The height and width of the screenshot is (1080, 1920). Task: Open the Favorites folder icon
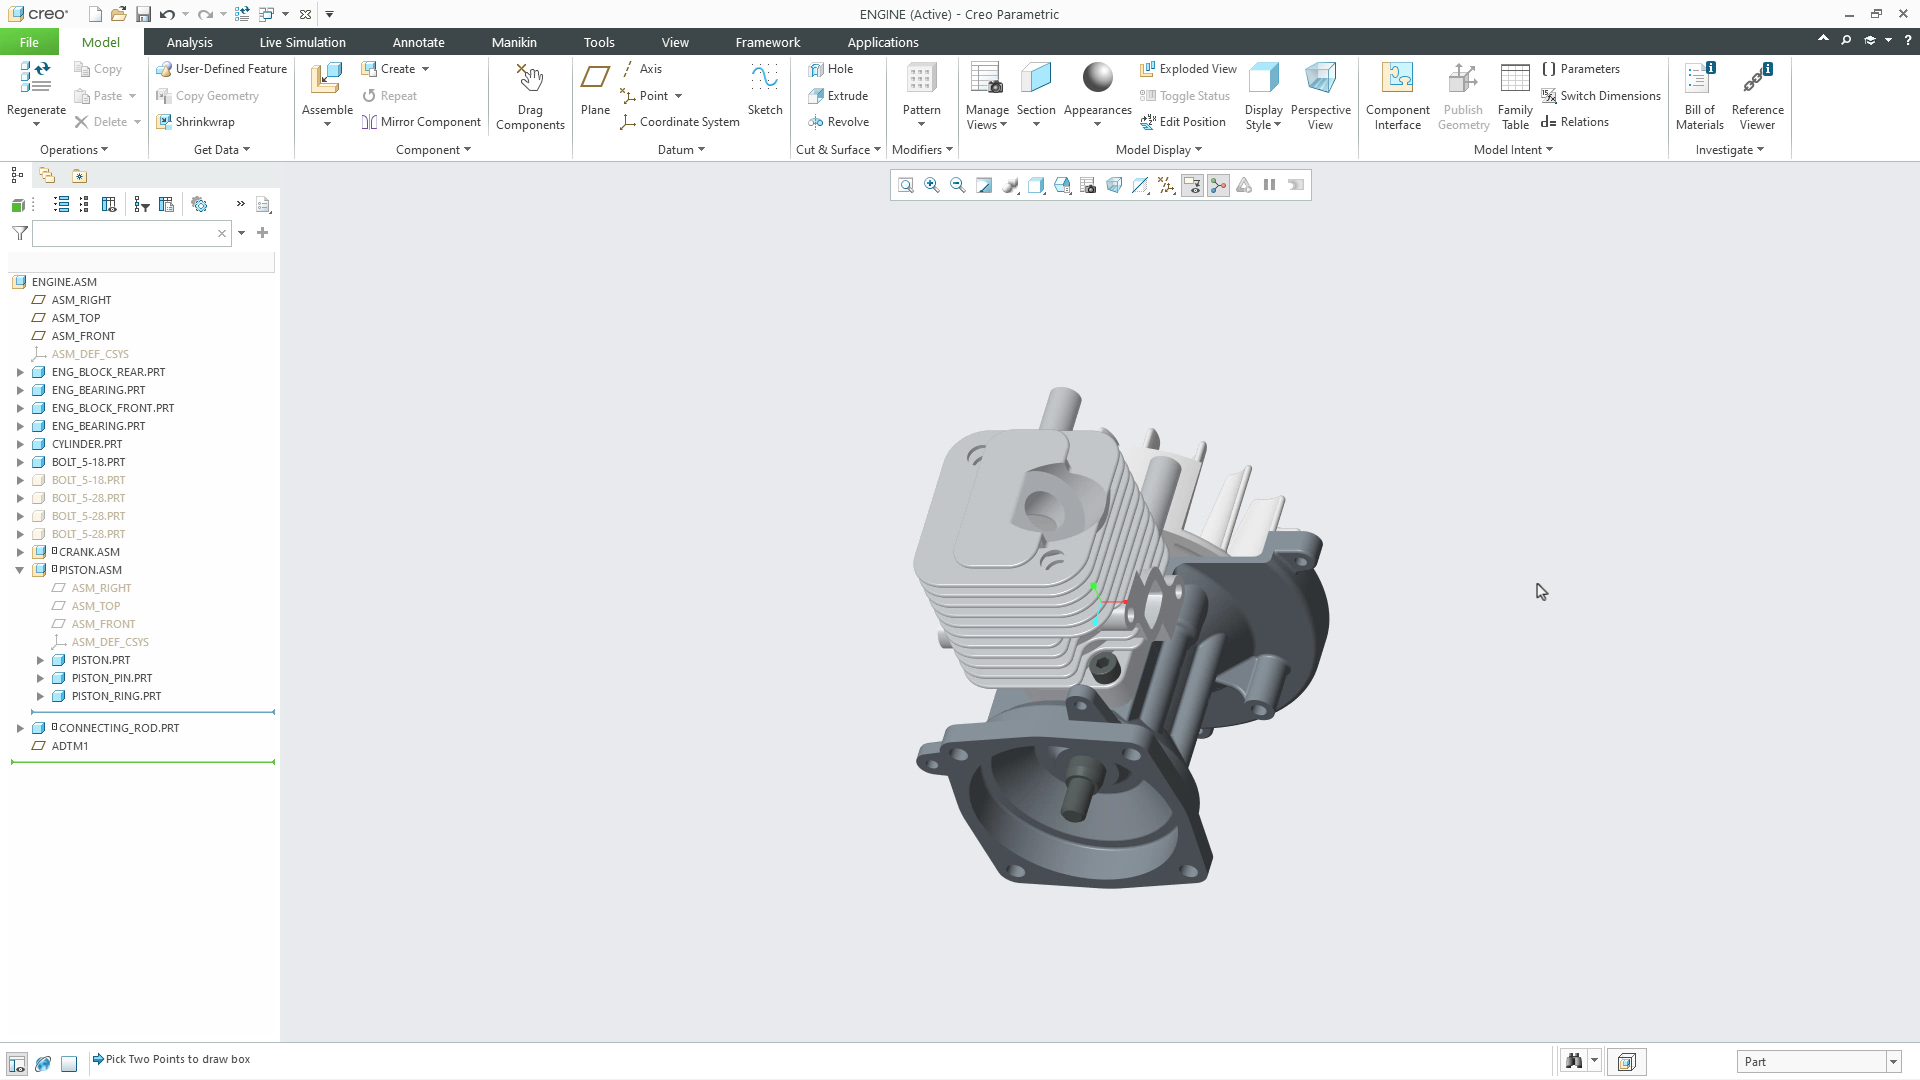[x=79, y=176]
